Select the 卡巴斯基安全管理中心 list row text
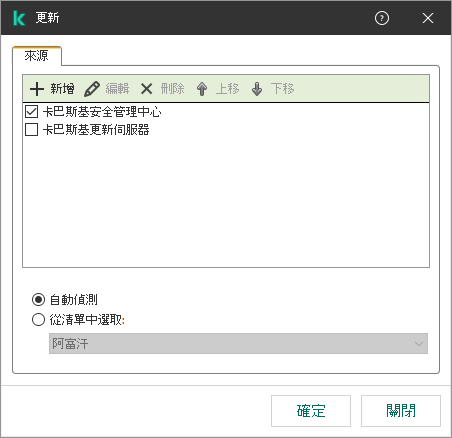The image size is (452, 438). click(x=102, y=112)
